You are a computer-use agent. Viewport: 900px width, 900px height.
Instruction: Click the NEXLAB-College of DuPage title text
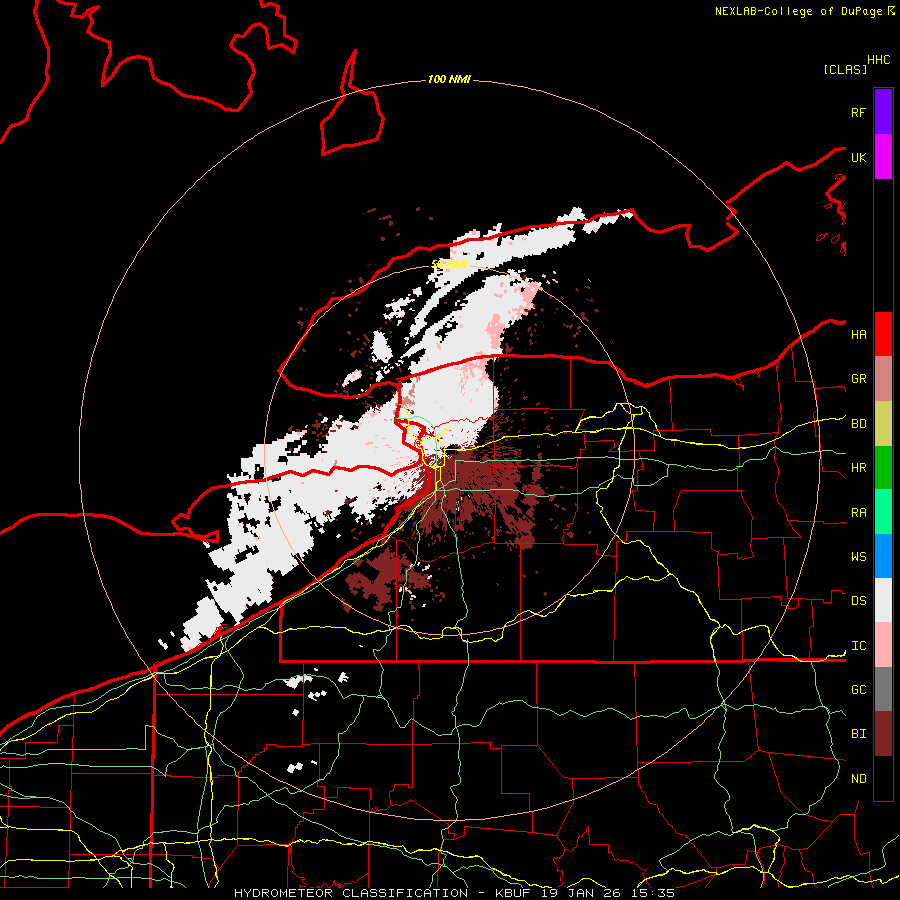[801, 11]
